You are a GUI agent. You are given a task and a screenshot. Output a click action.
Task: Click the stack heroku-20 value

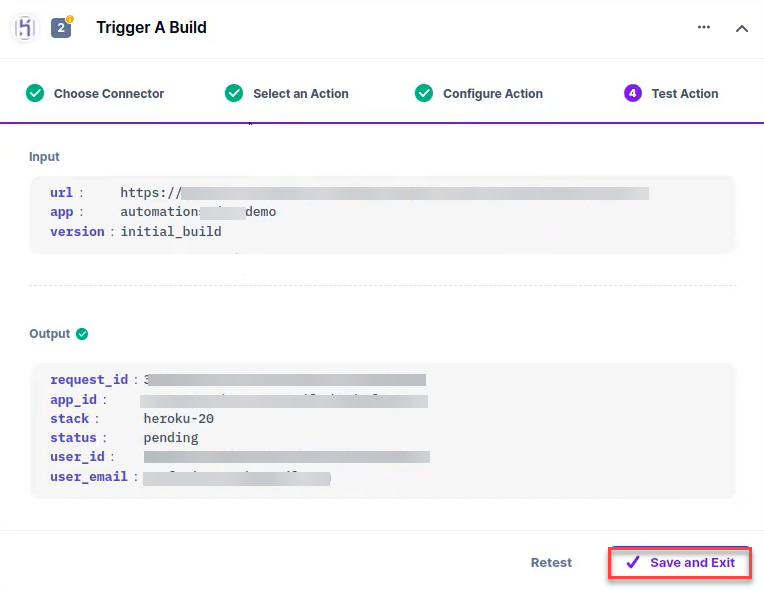[178, 419]
